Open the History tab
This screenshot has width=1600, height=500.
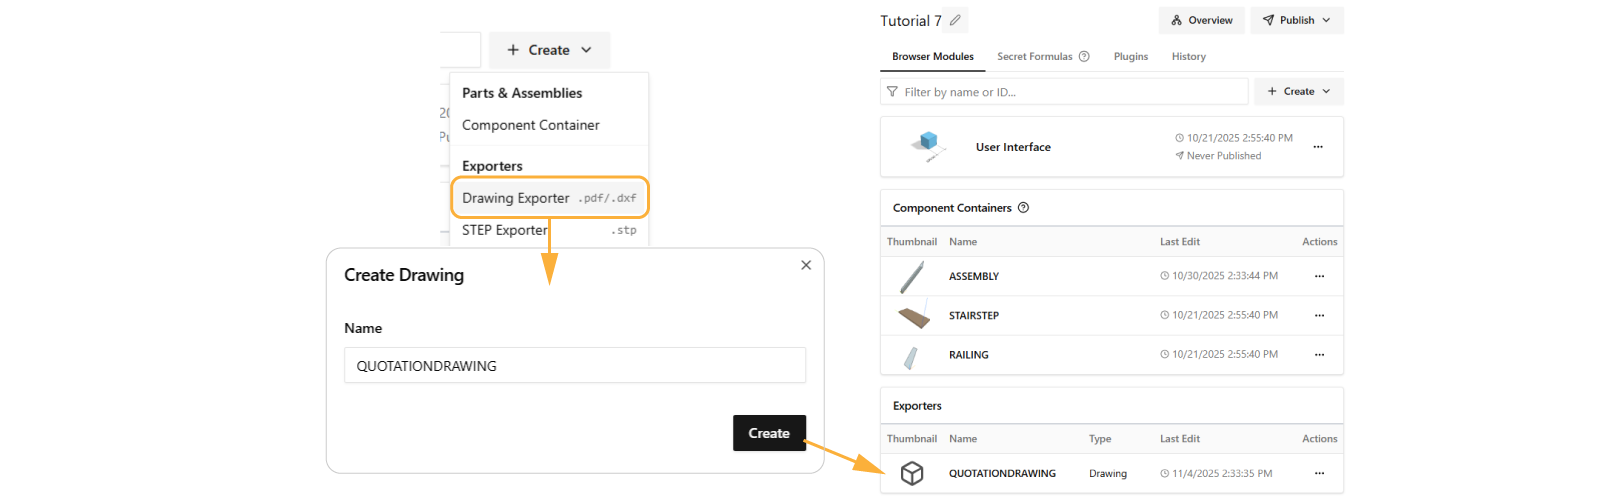1189,57
